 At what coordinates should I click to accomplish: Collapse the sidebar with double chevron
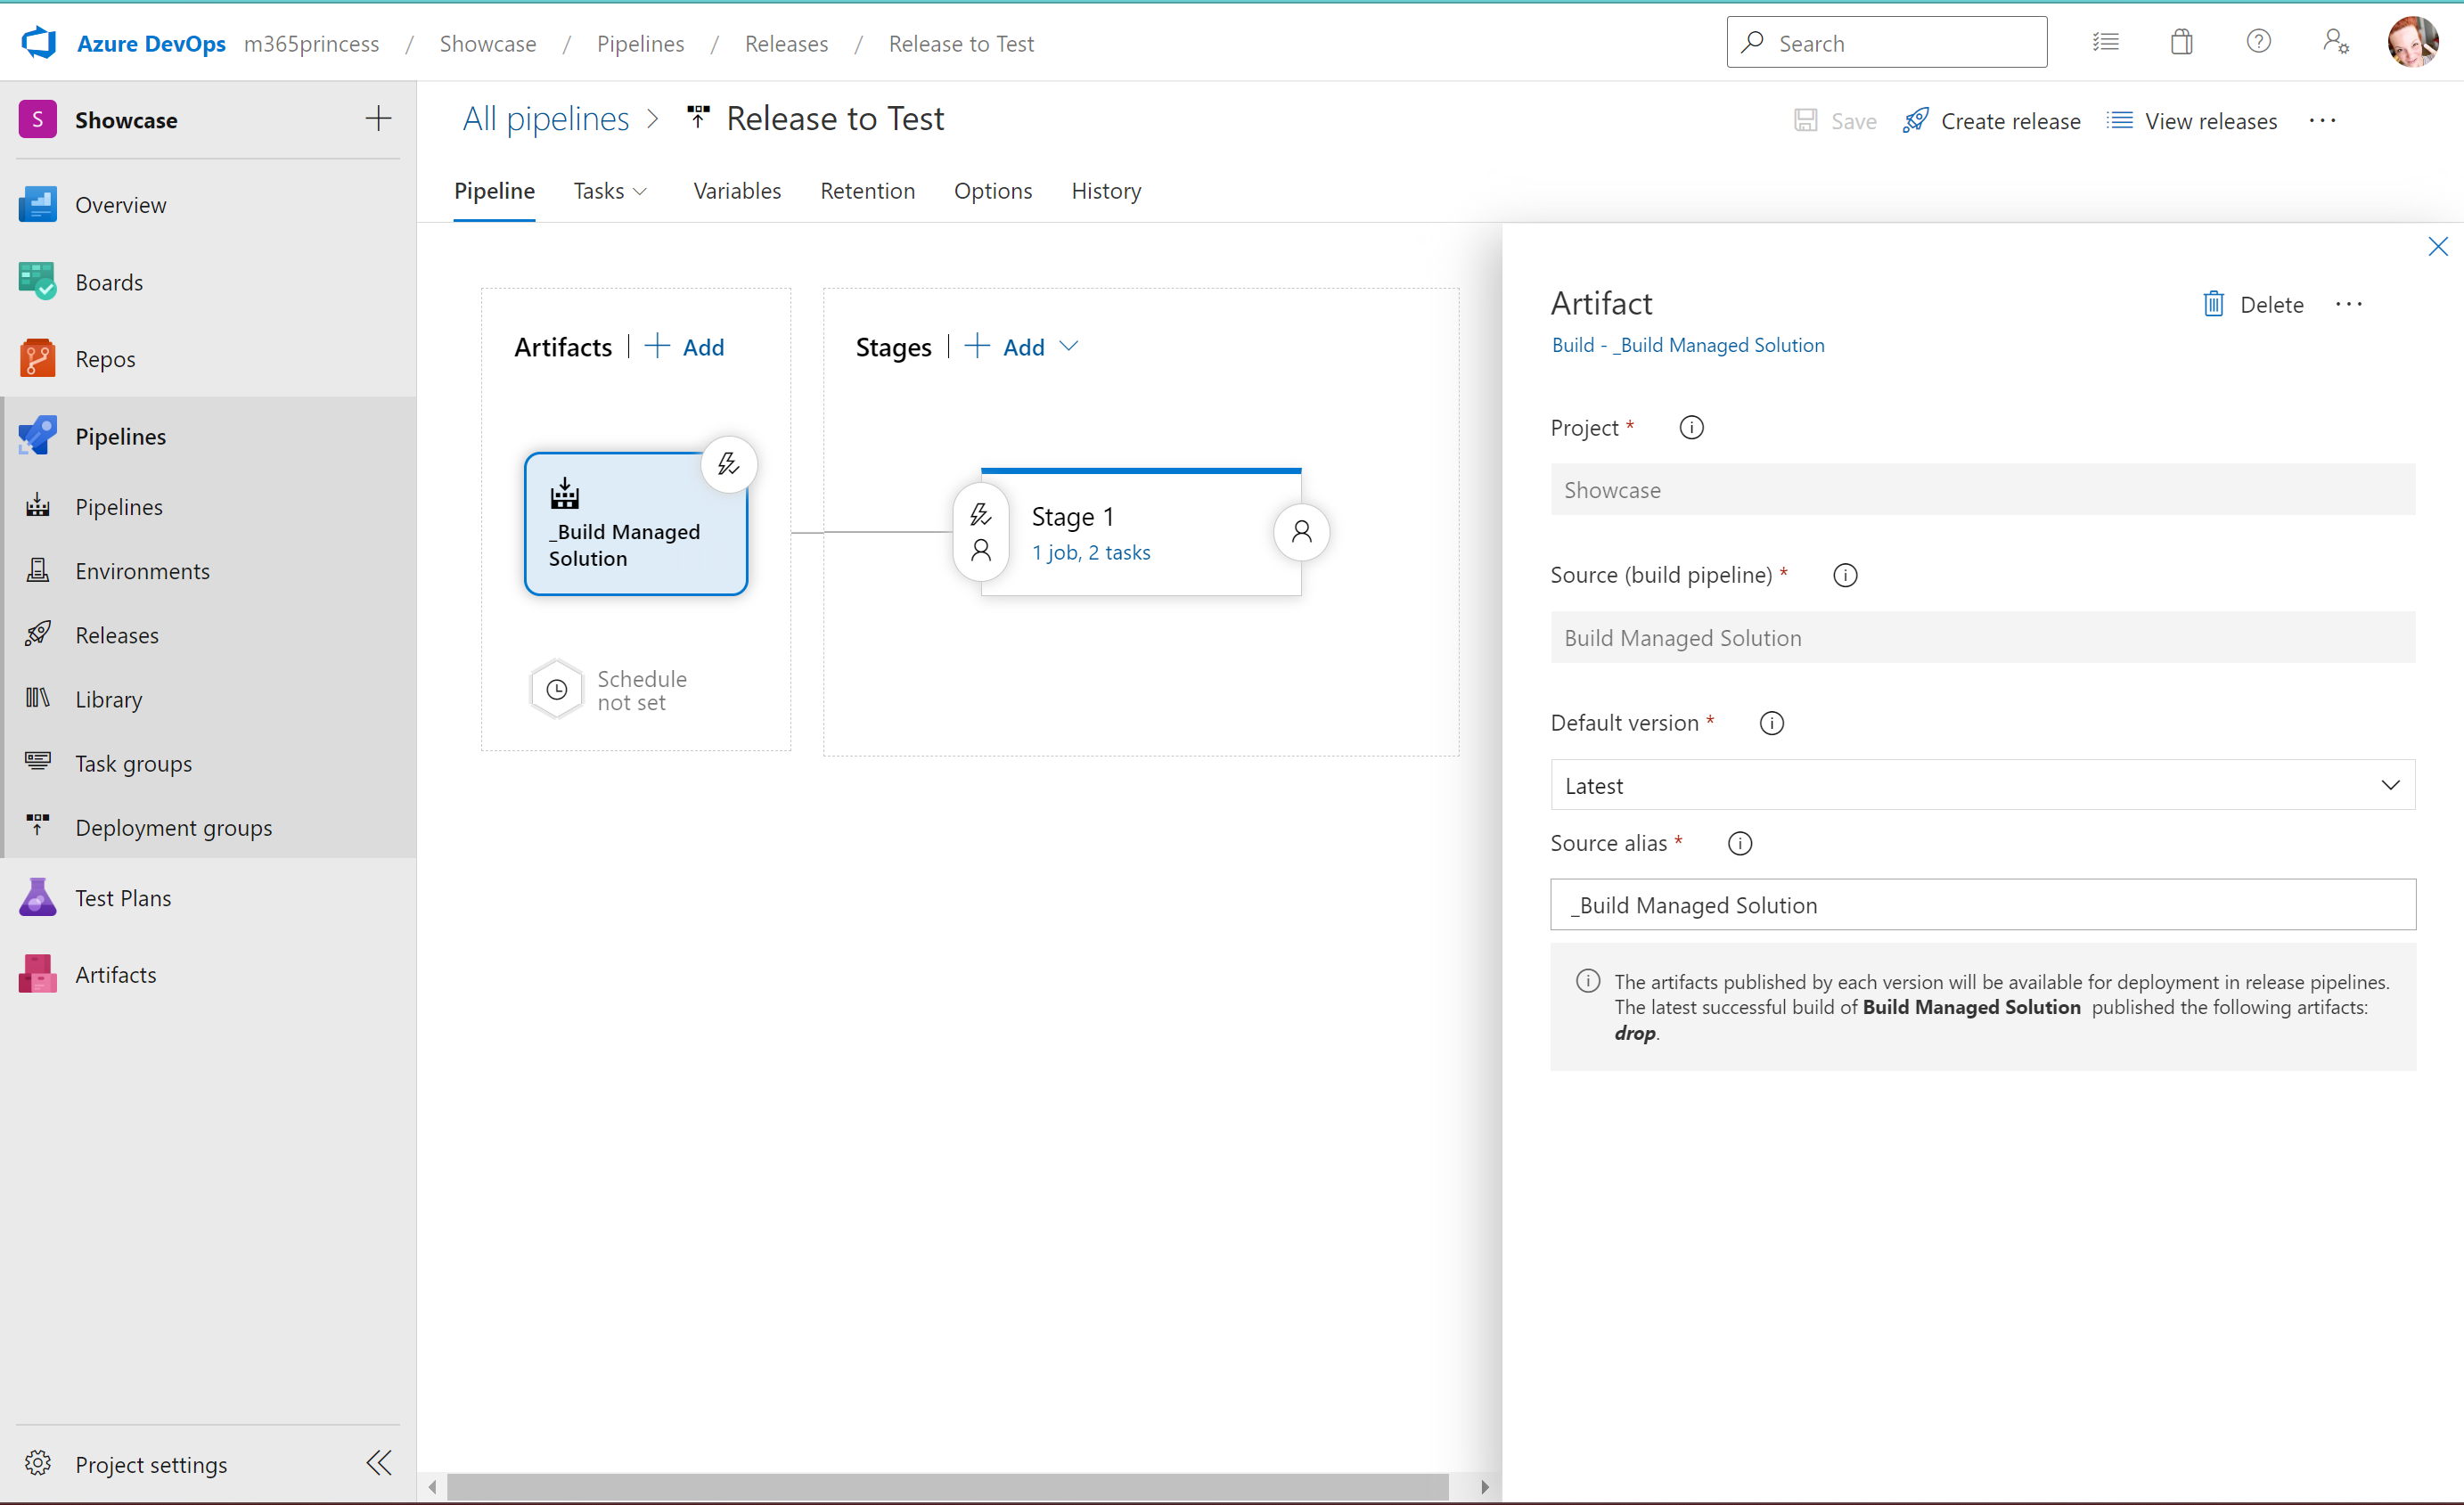tap(379, 1464)
